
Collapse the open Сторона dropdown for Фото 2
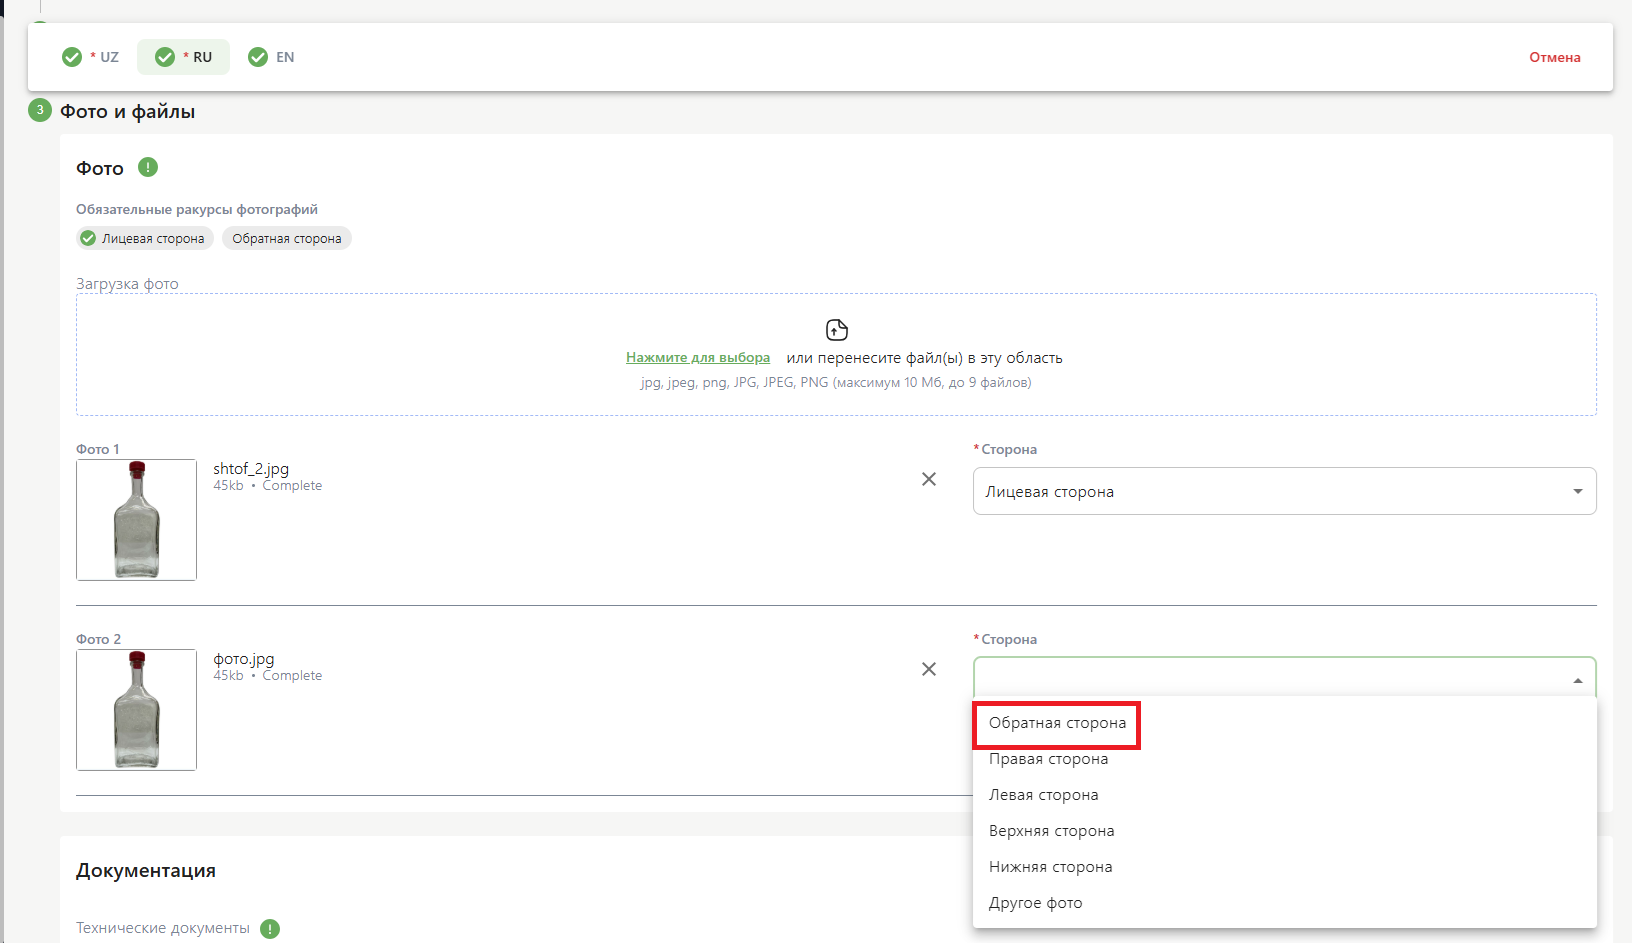[1577, 681]
